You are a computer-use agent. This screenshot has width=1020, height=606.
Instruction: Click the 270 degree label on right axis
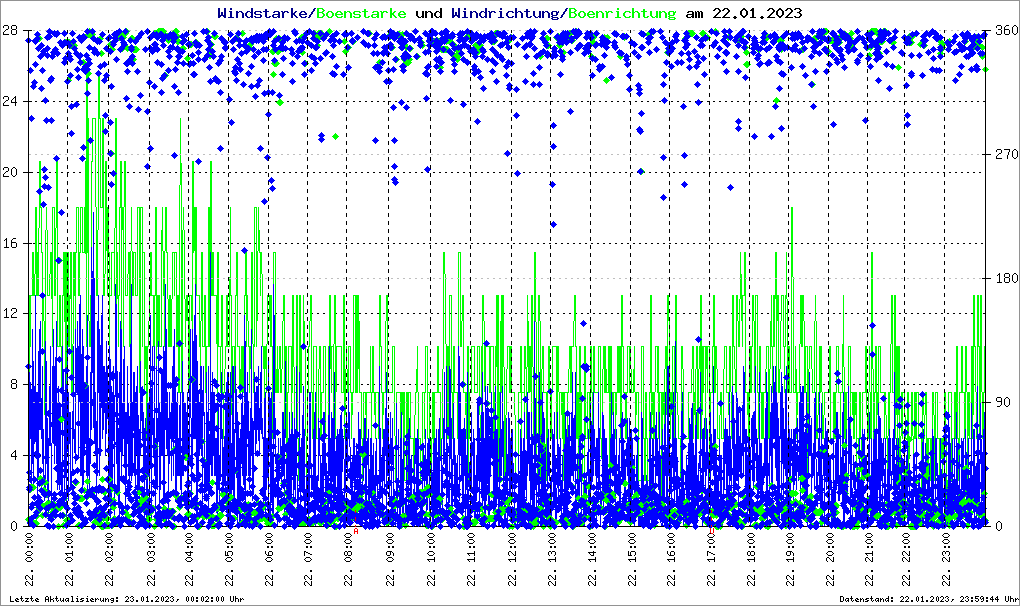(1005, 154)
